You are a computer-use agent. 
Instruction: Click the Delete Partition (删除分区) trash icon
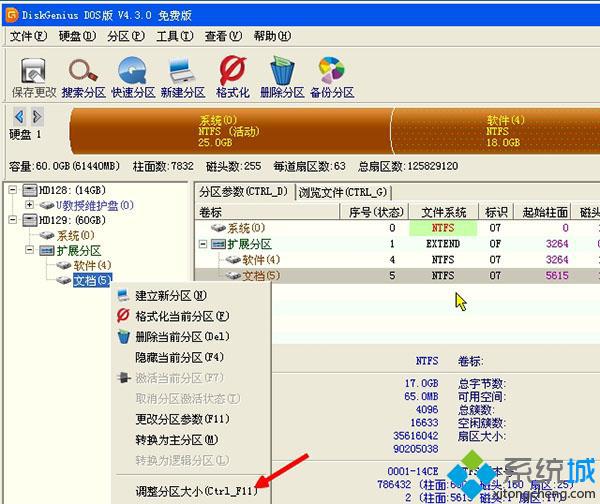[x=282, y=70]
